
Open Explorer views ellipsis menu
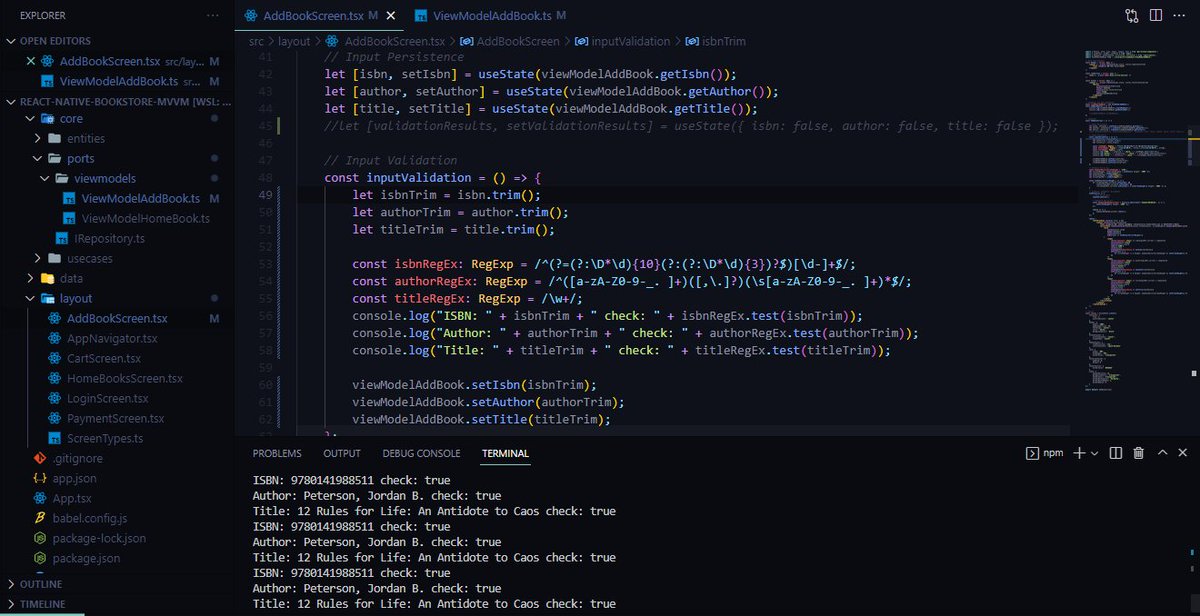coord(212,16)
